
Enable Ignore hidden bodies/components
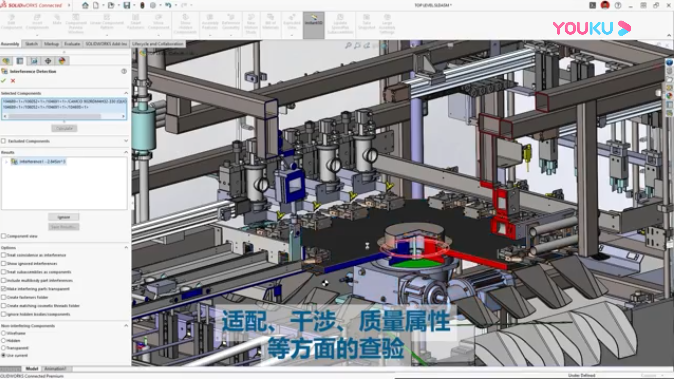(x=3, y=314)
